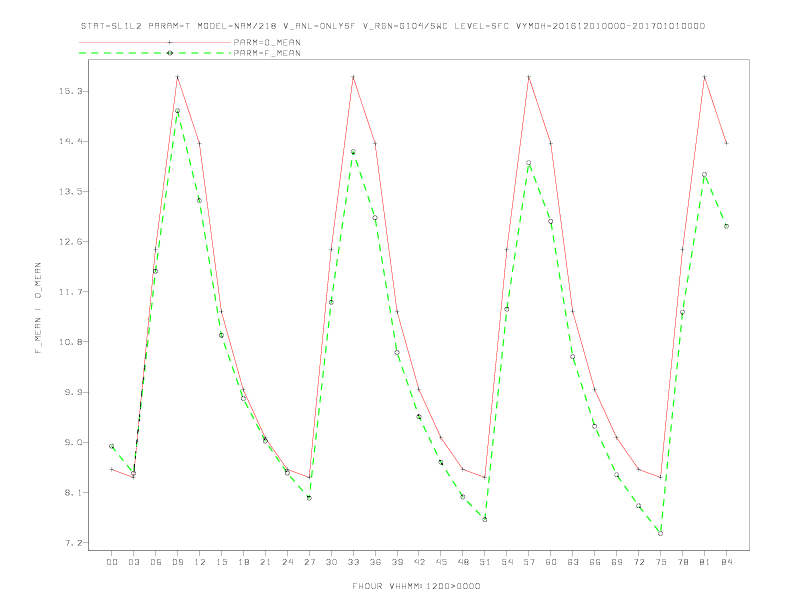The image size is (792, 612).
Task: Click the F_MEAN circle at hour 57
Action: pyautogui.click(x=529, y=163)
